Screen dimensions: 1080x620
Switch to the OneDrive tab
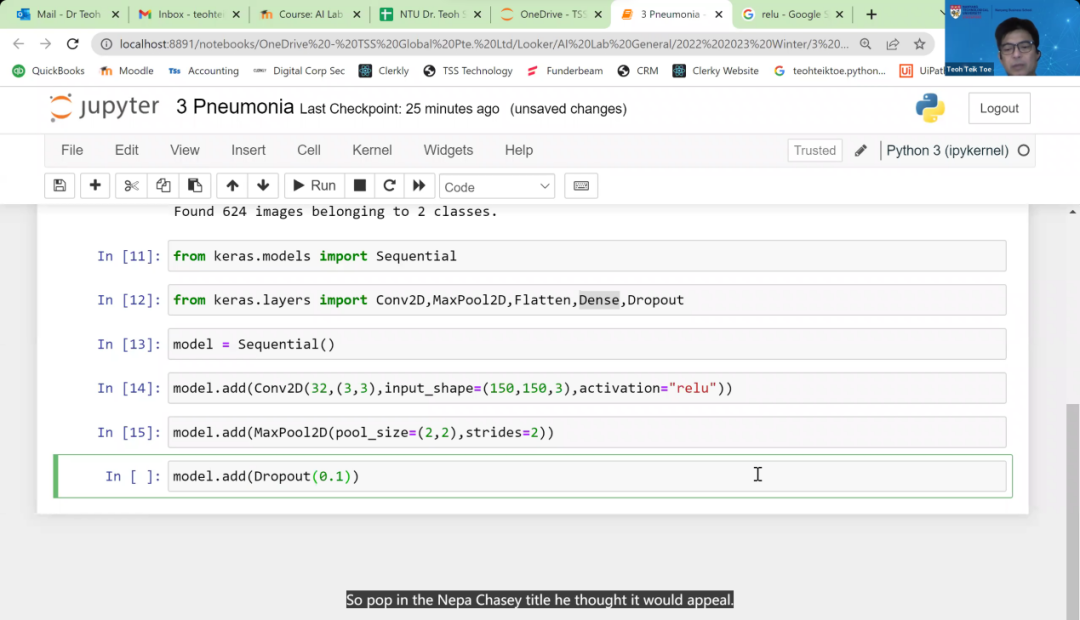(551, 14)
